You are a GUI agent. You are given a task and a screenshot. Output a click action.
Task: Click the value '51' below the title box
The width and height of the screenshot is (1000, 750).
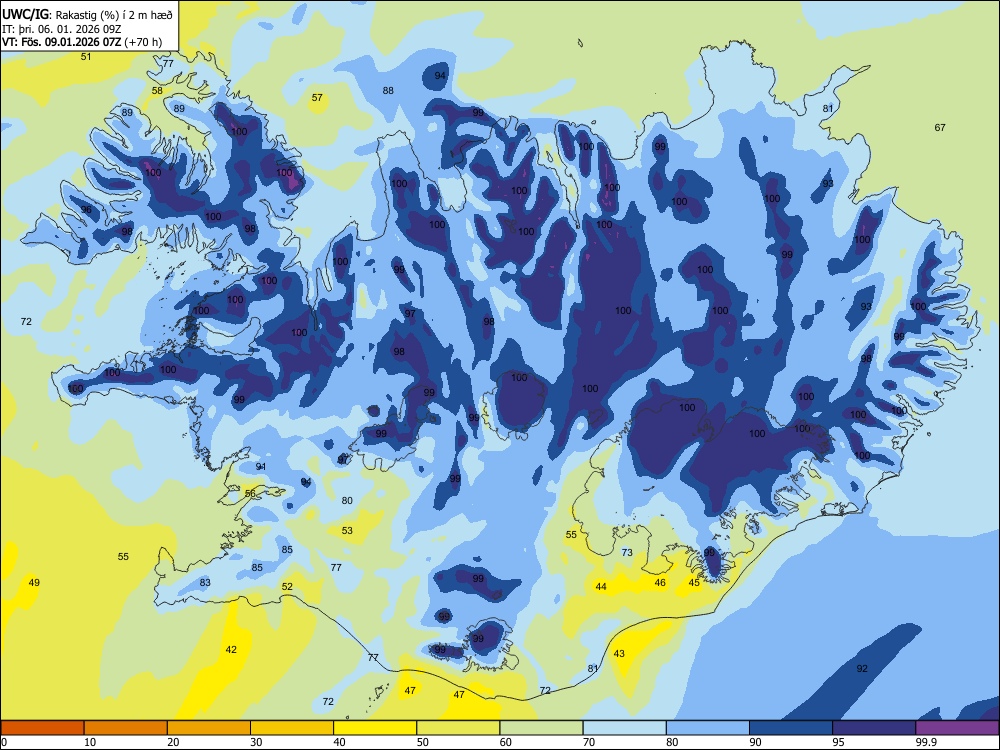(85, 57)
